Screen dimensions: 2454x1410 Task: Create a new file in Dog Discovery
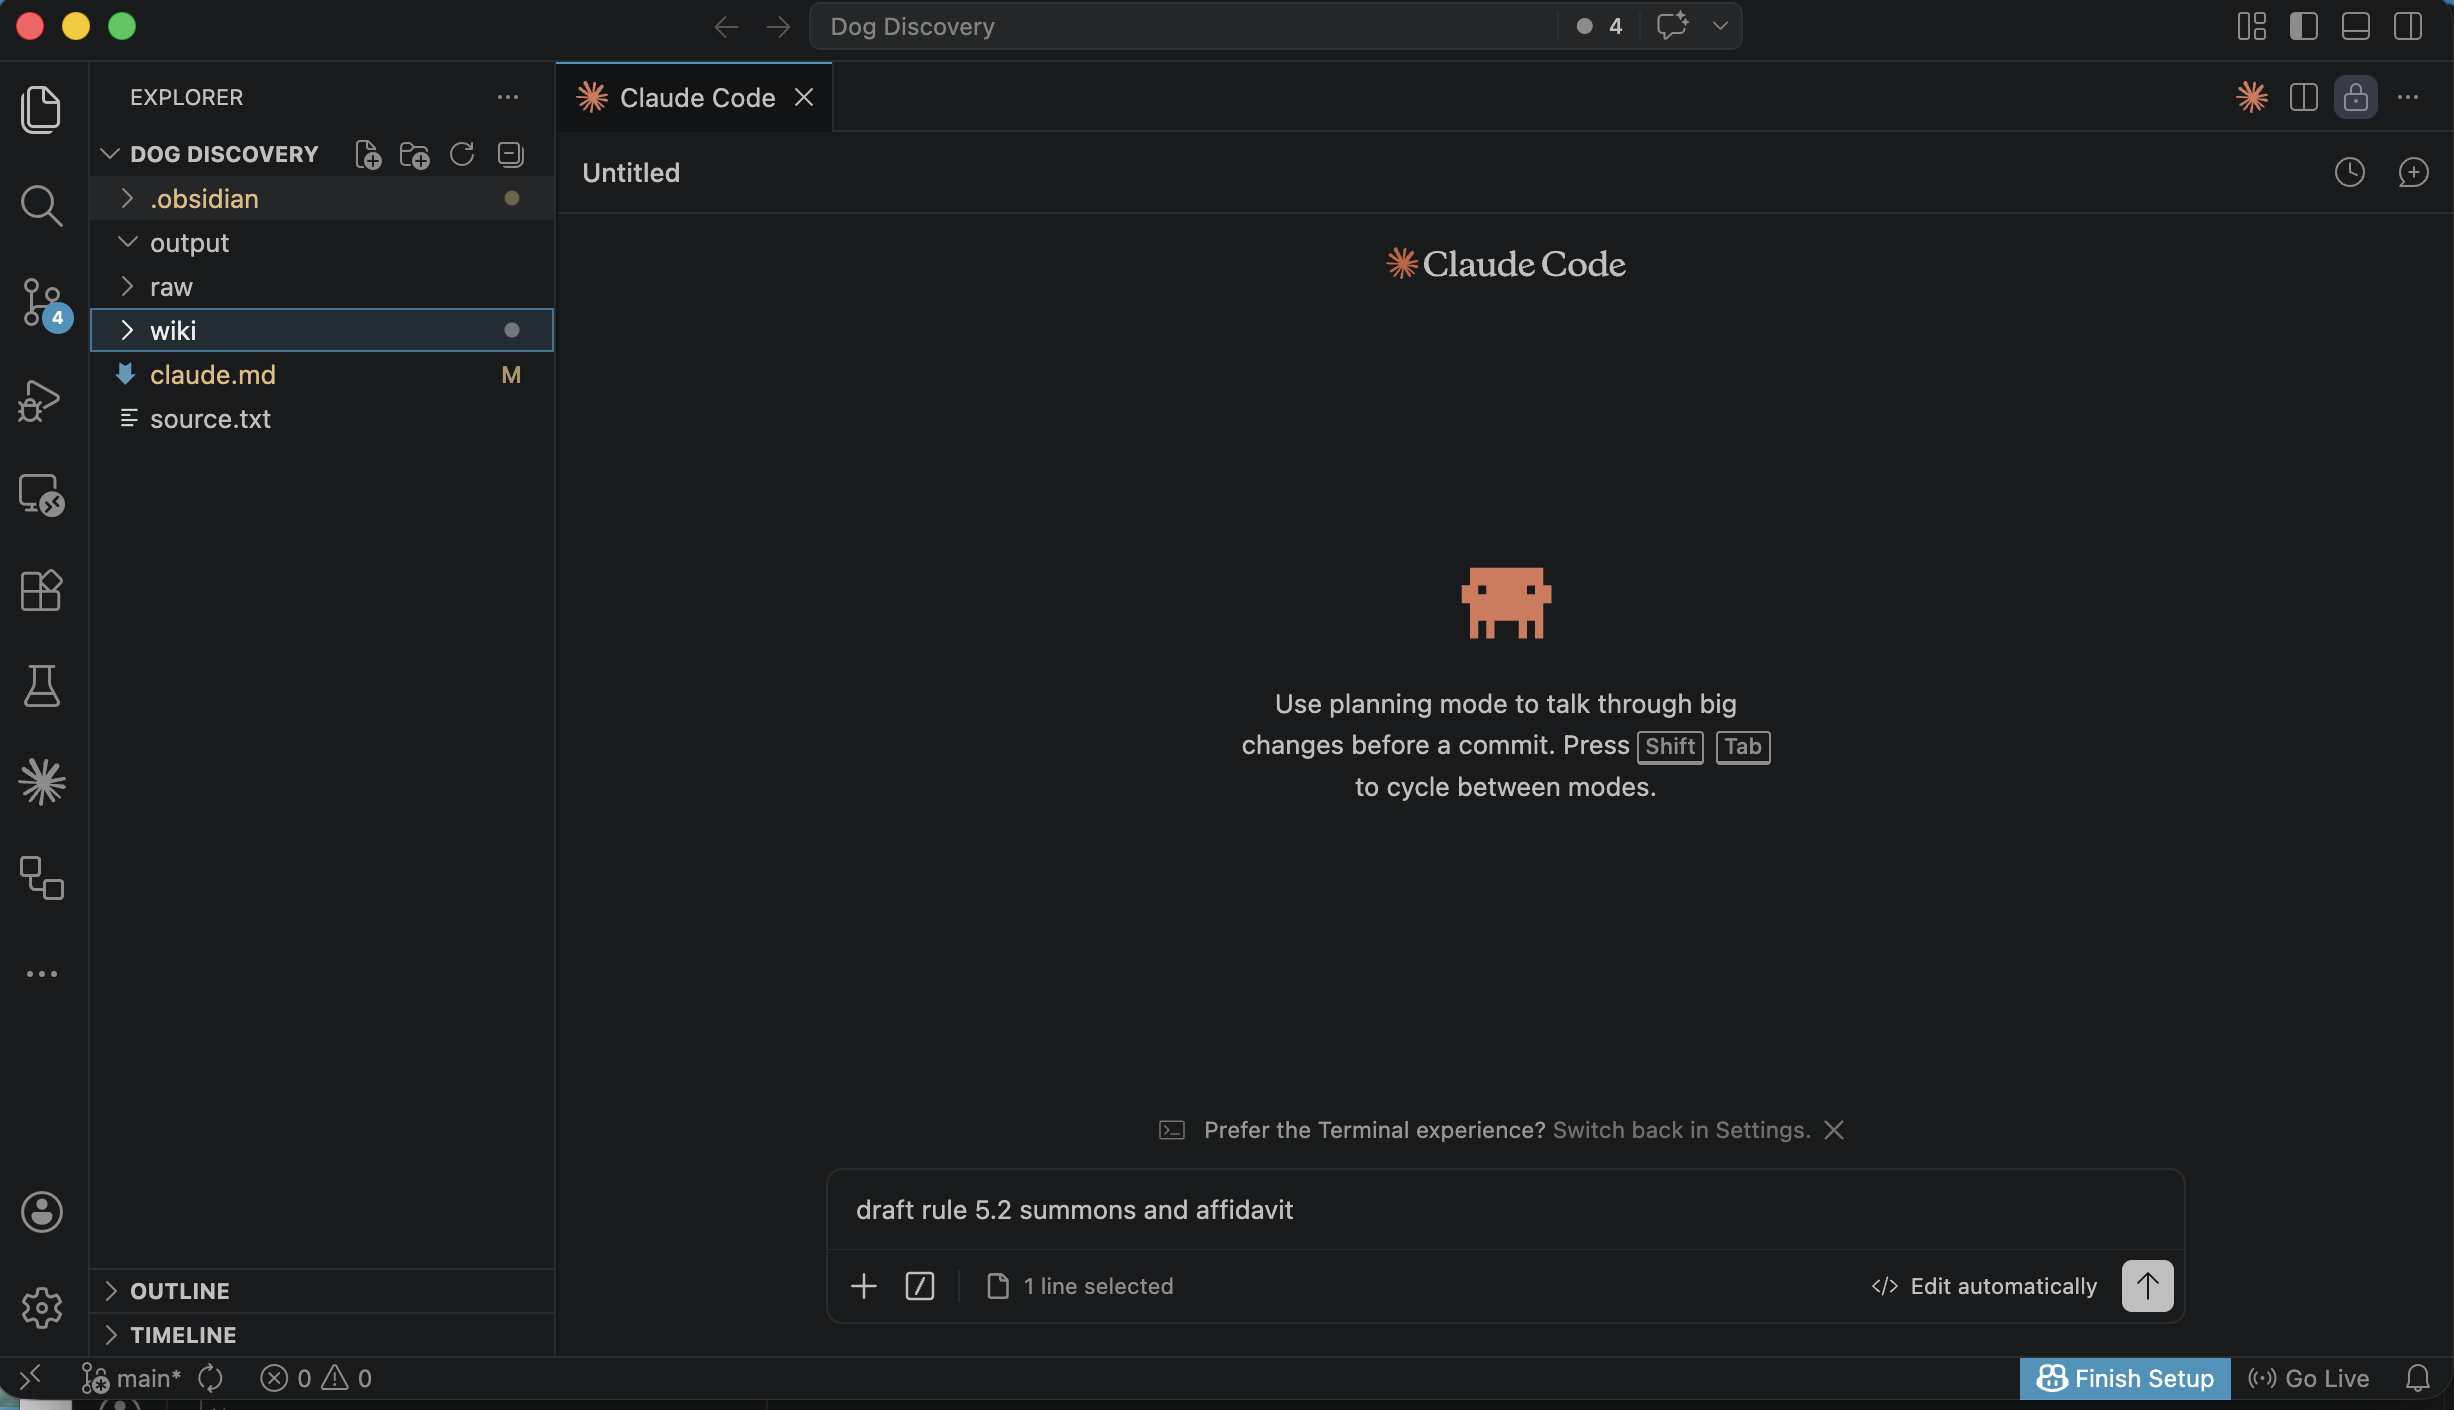pyautogui.click(x=368, y=154)
